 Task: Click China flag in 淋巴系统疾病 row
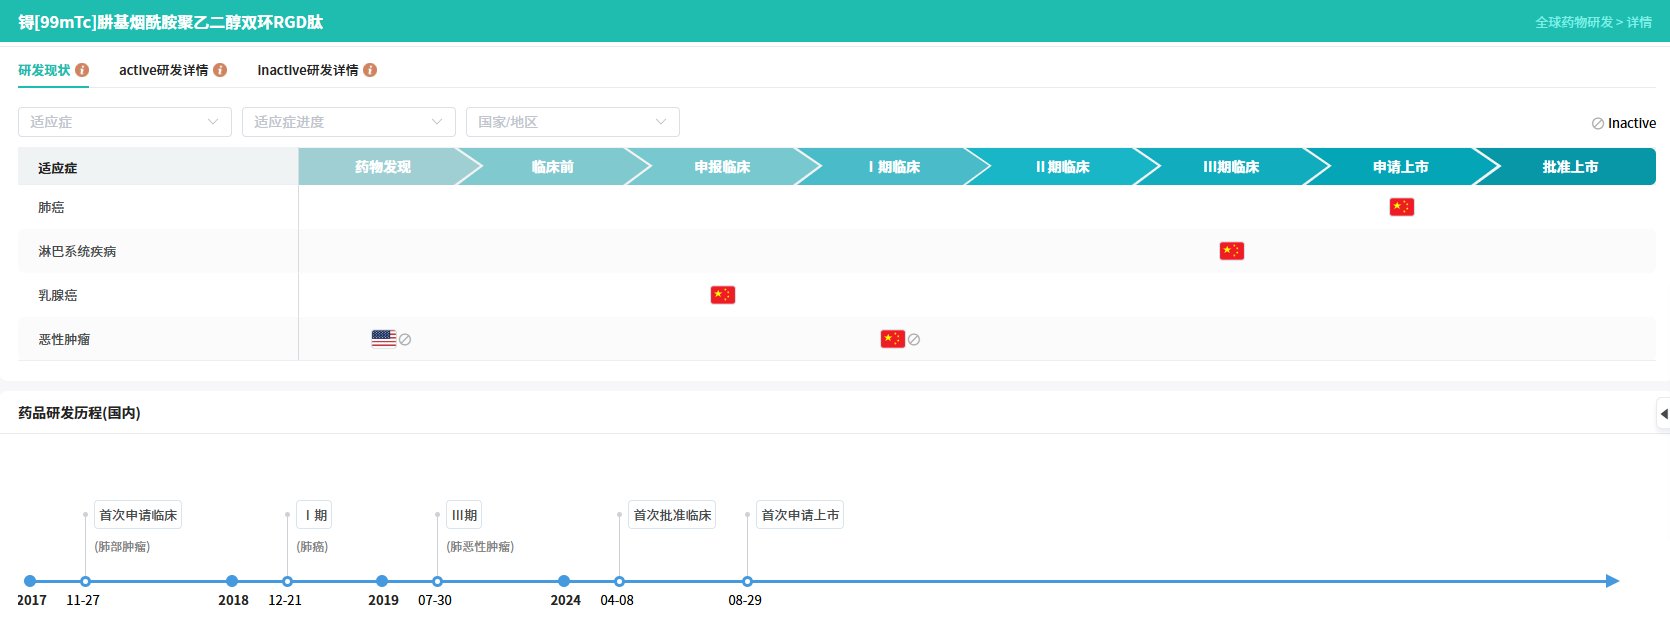pyautogui.click(x=1231, y=251)
